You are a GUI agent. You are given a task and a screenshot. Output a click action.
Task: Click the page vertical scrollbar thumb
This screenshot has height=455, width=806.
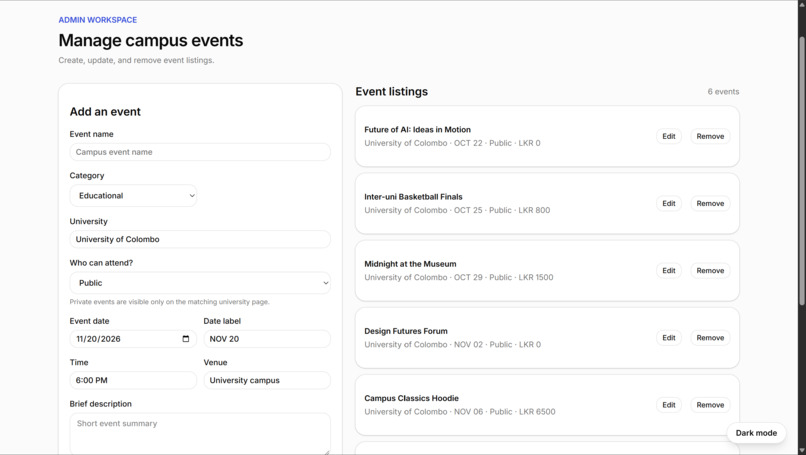[x=802, y=172]
